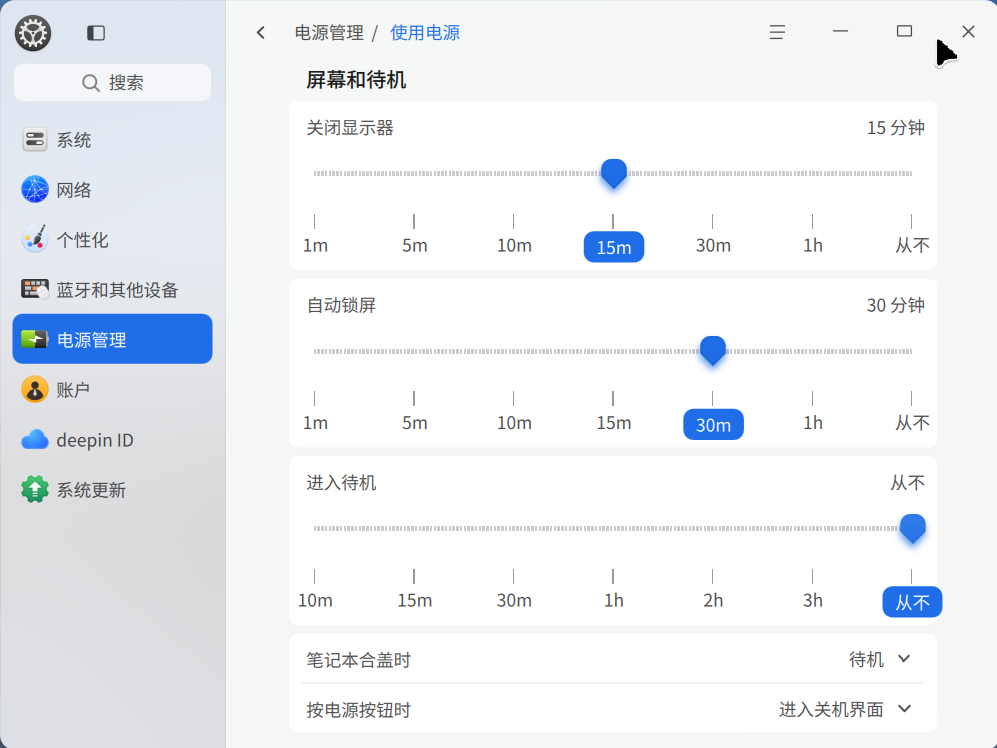The image size is (997, 748).
Task: Go back with the left arrow
Action: click(261, 32)
